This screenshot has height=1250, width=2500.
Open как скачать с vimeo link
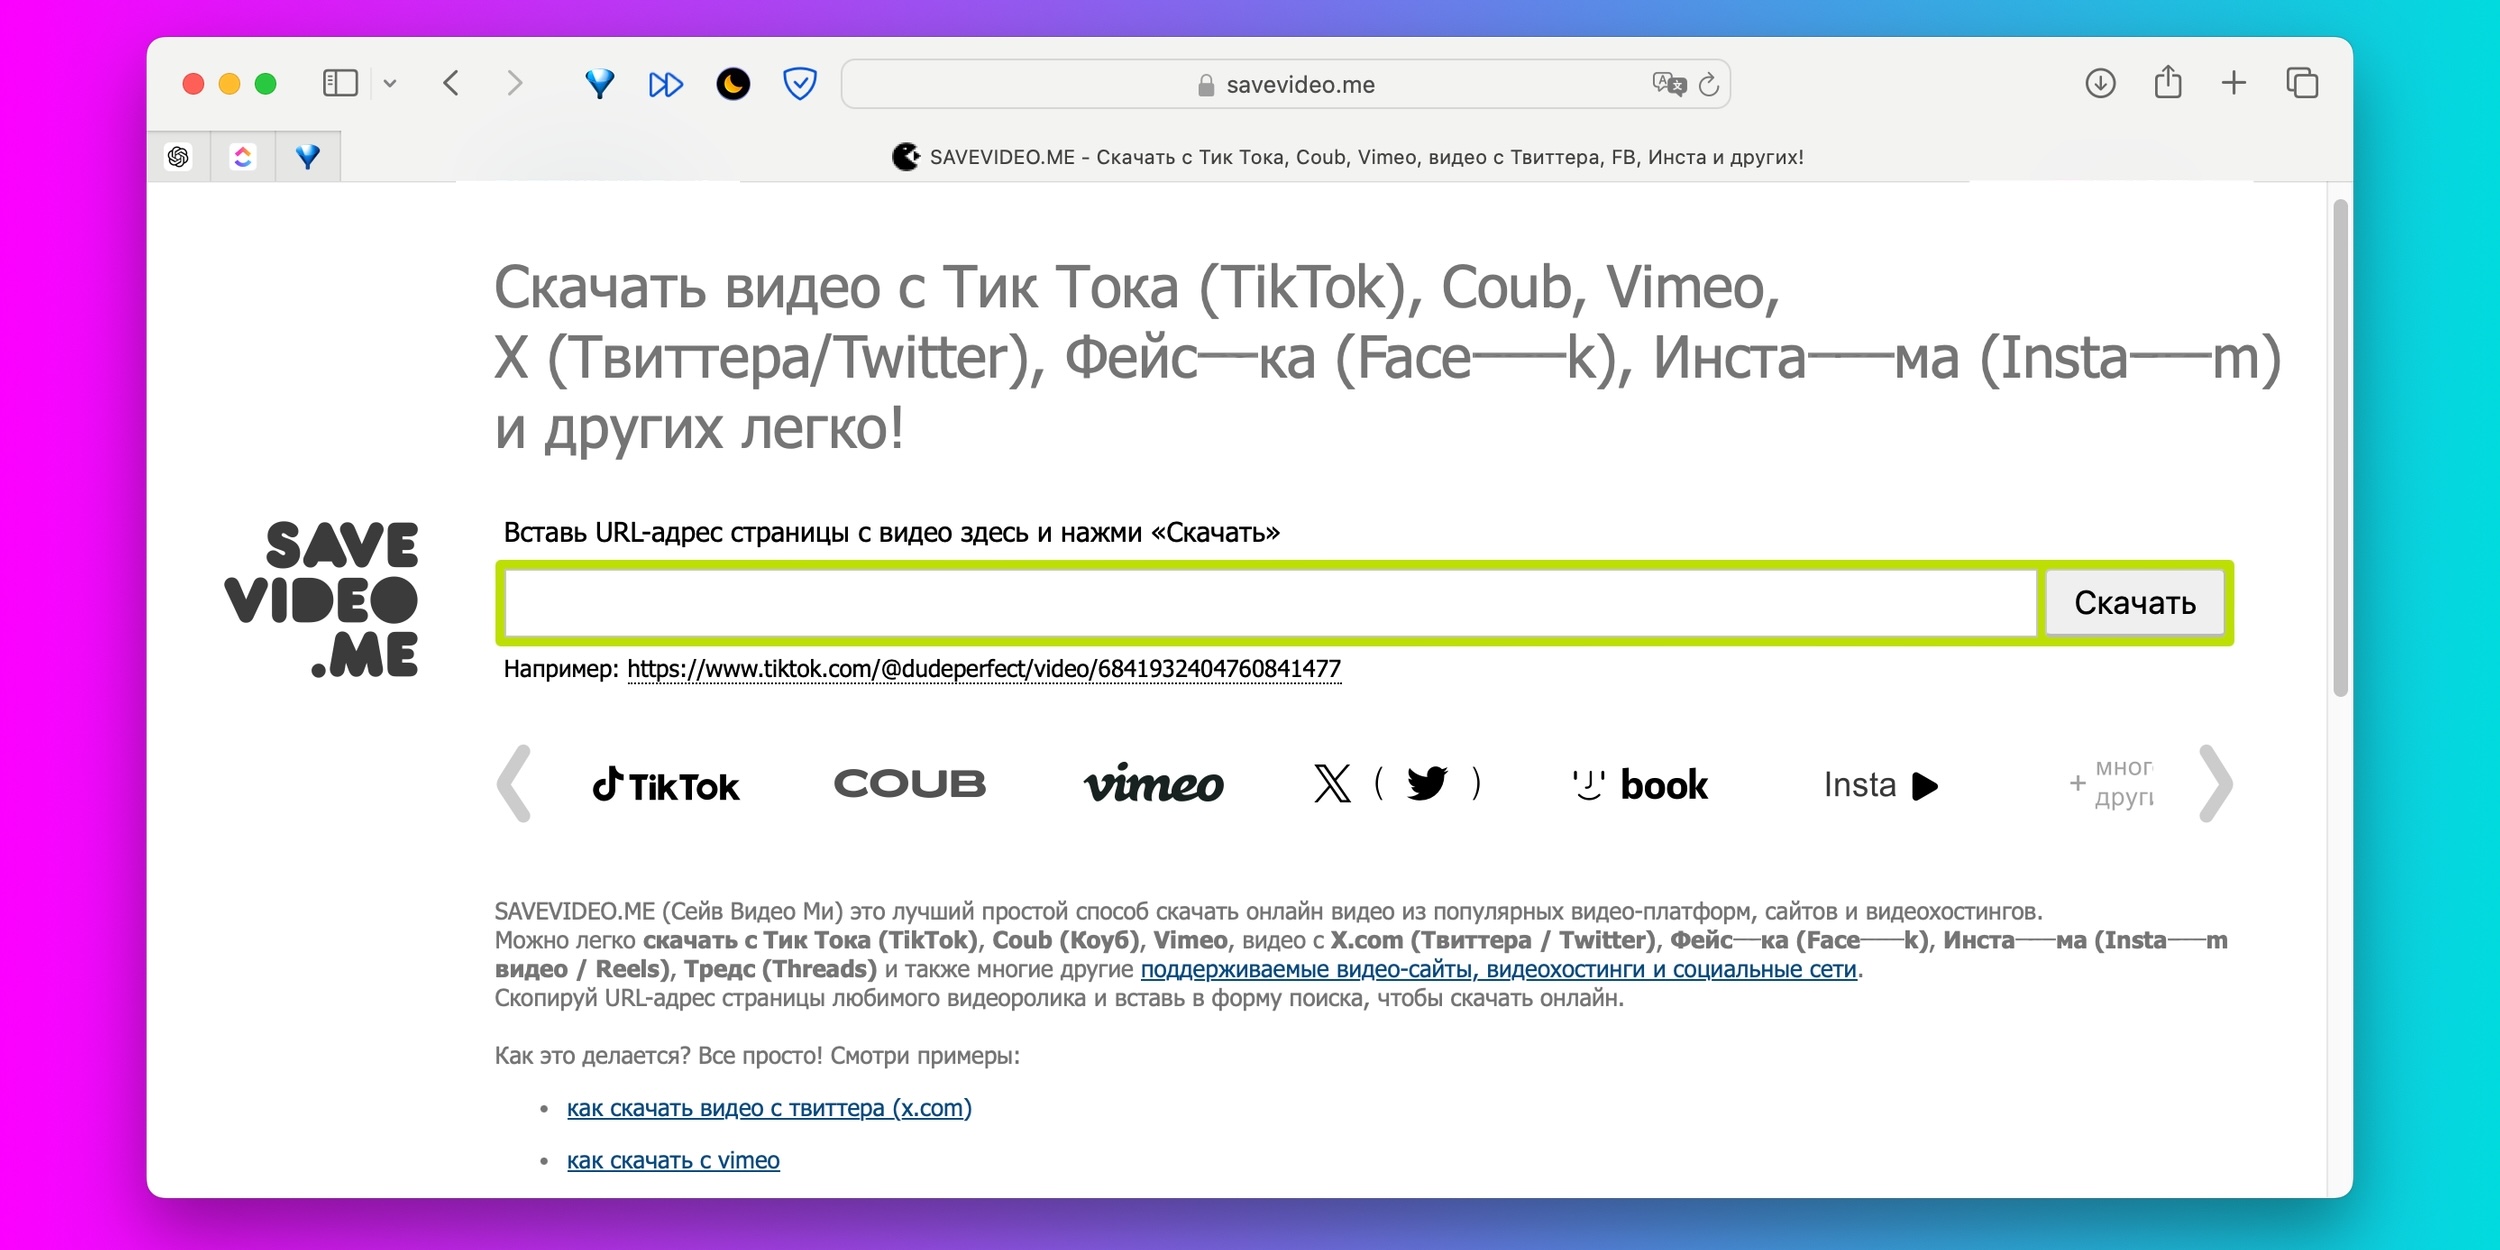pyautogui.click(x=673, y=1160)
